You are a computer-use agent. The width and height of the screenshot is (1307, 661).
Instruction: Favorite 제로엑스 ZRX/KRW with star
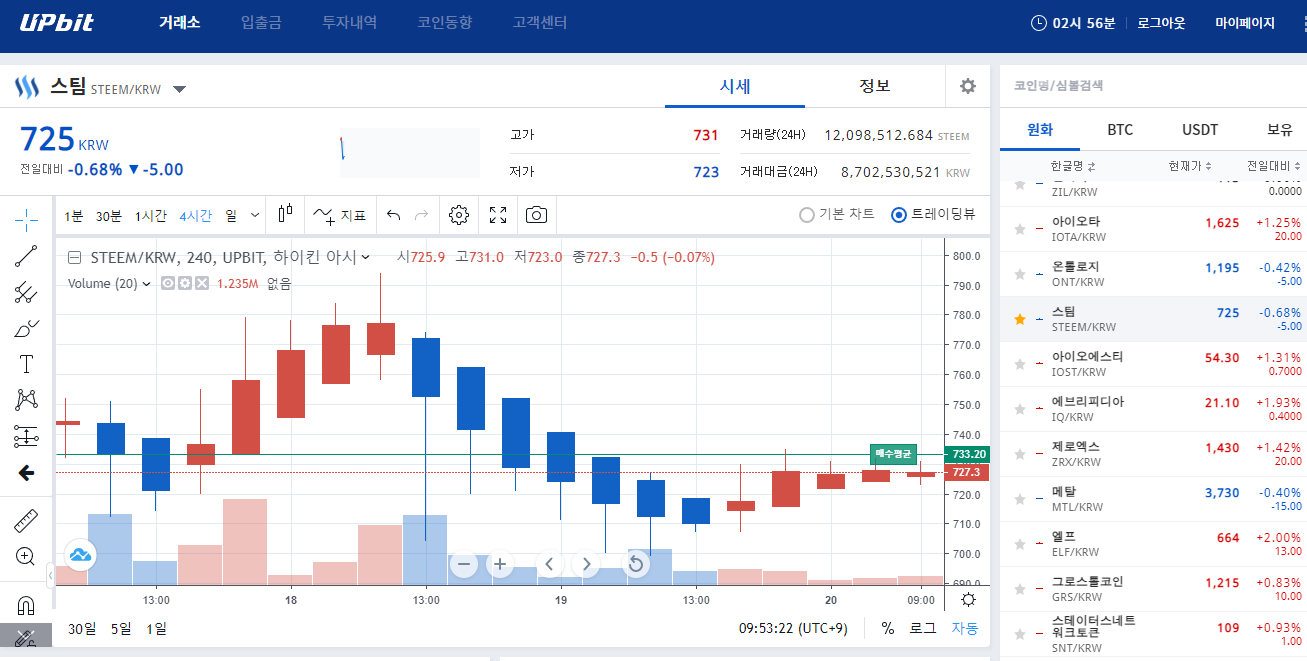[1020, 454]
